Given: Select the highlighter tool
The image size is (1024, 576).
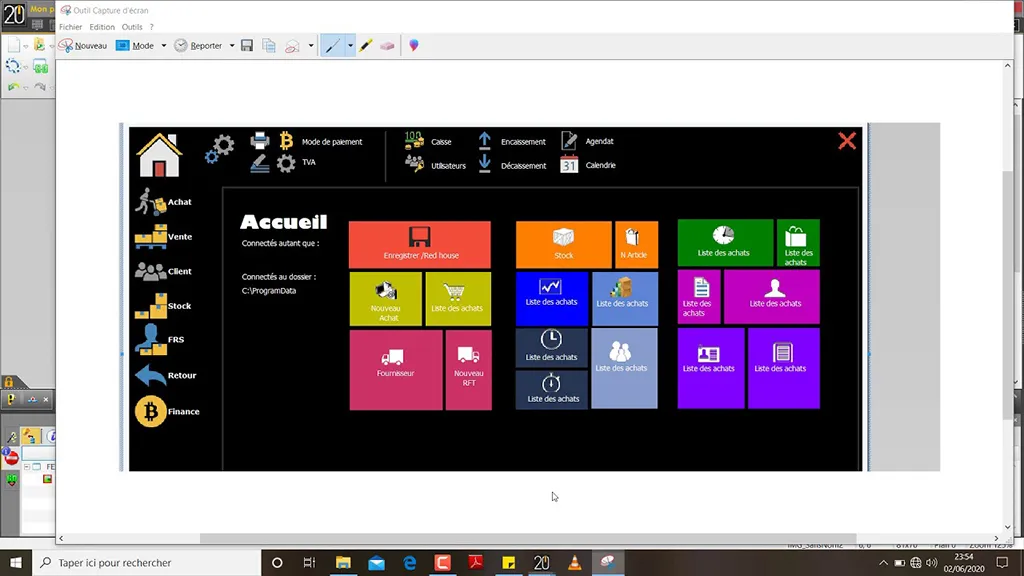Looking at the screenshot, I should tap(366, 46).
